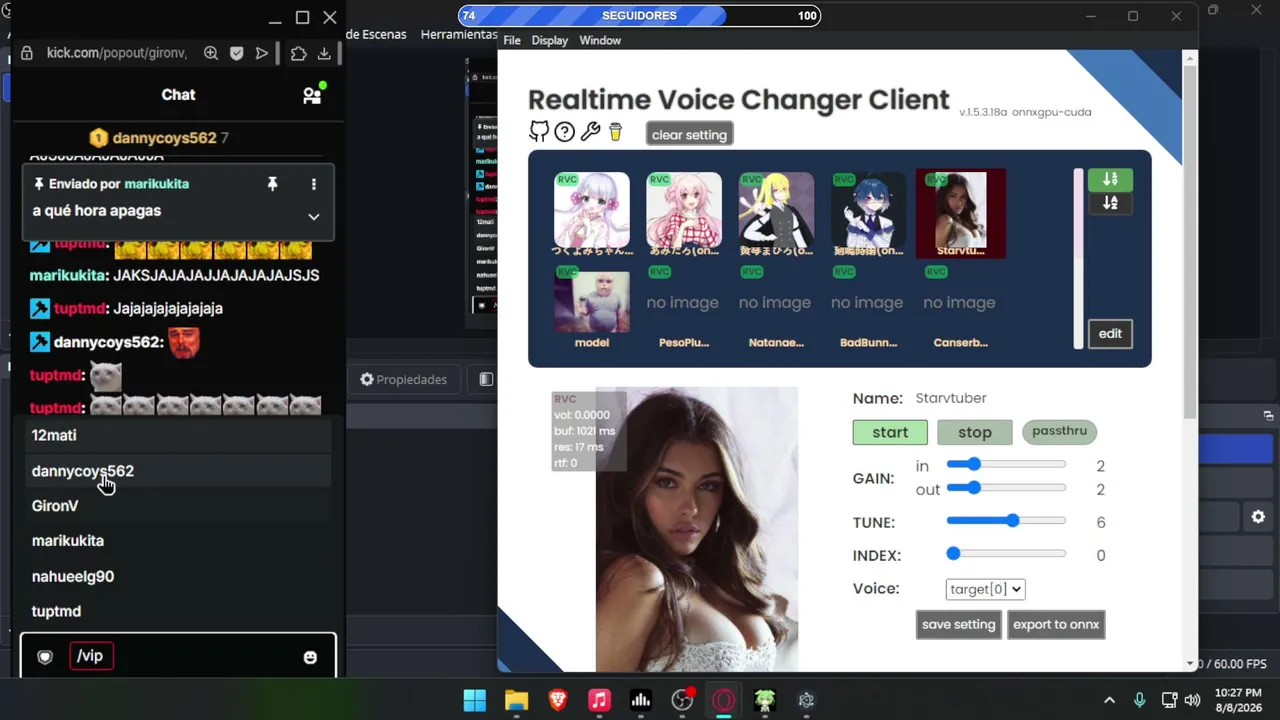Select the blonde anime voice model
The image size is (1280, 720).
coord(776,213)
